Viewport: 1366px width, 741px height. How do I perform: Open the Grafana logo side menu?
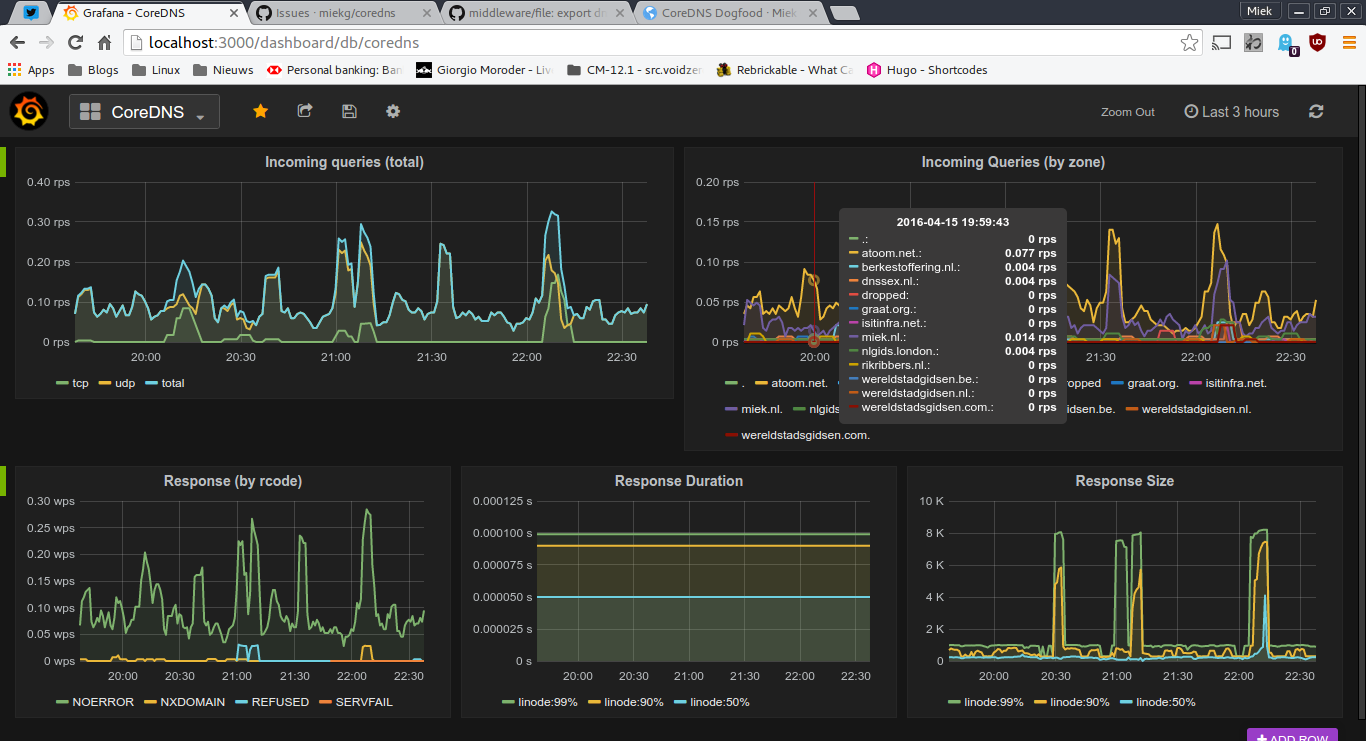pos(30,111)
